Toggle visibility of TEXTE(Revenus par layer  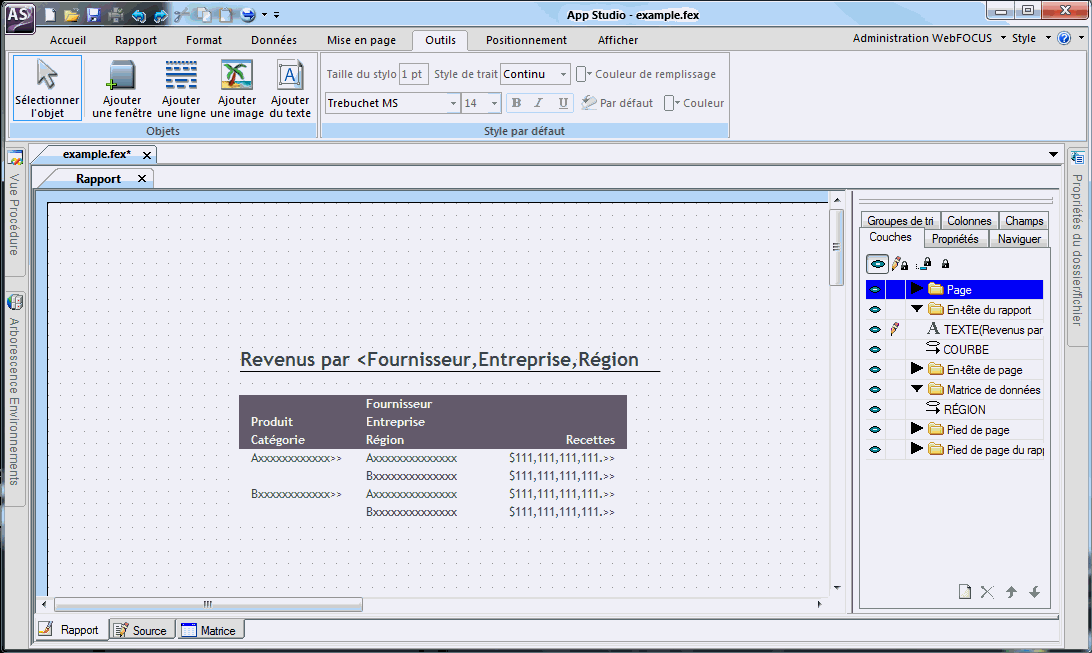(875, 330)
